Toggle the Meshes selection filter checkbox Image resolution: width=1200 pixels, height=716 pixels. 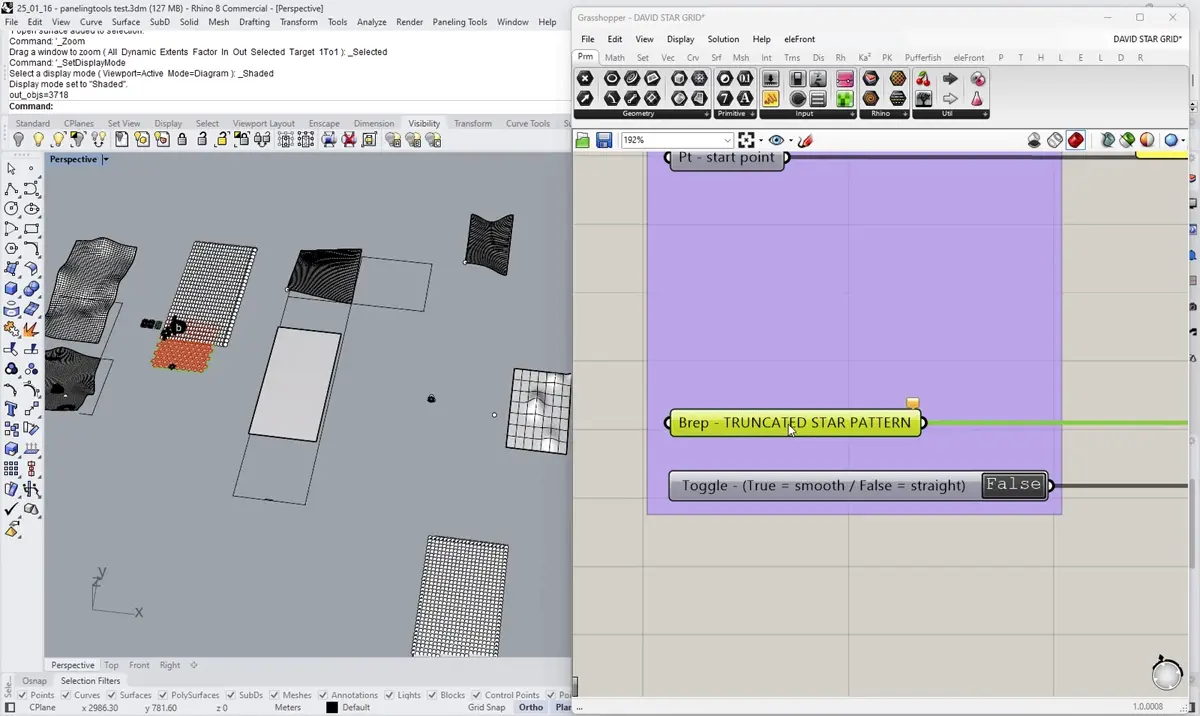(274, 695)
